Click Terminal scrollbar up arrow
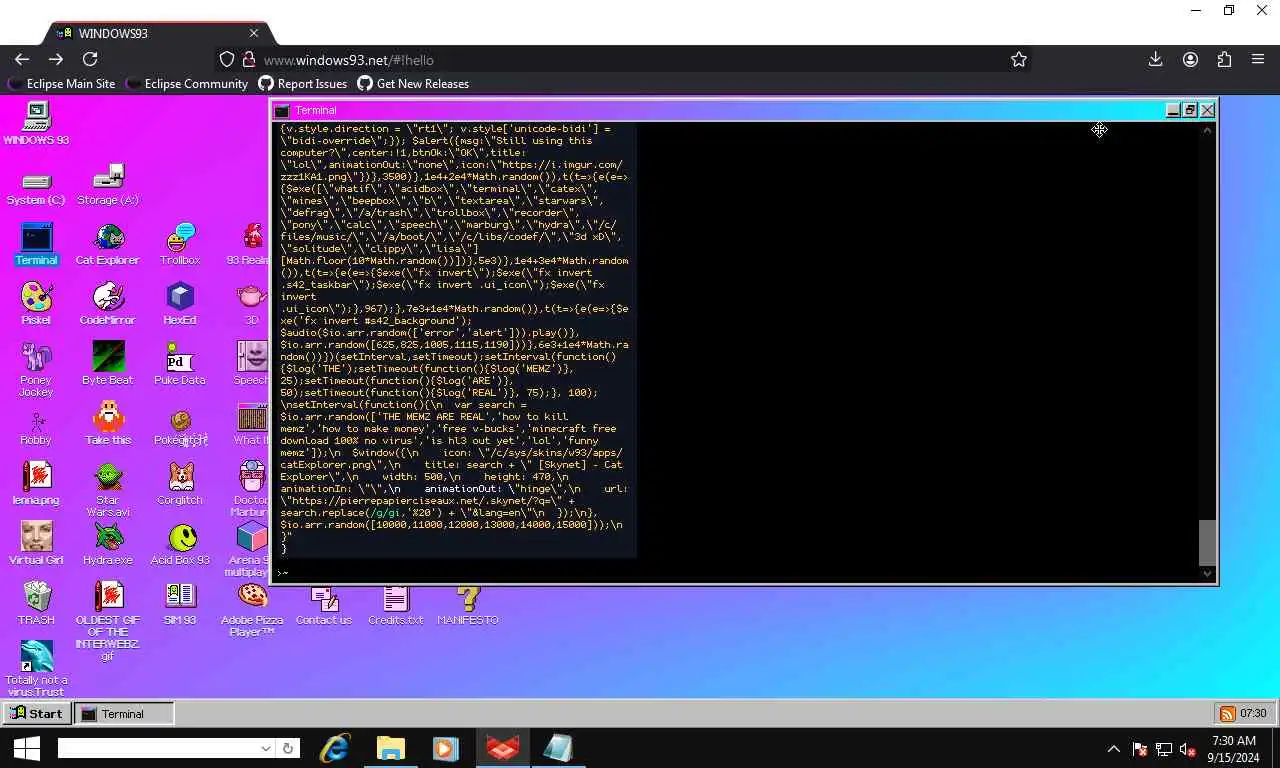The height and width of the screenshot is (768, 1280). tap(1207, 129)
